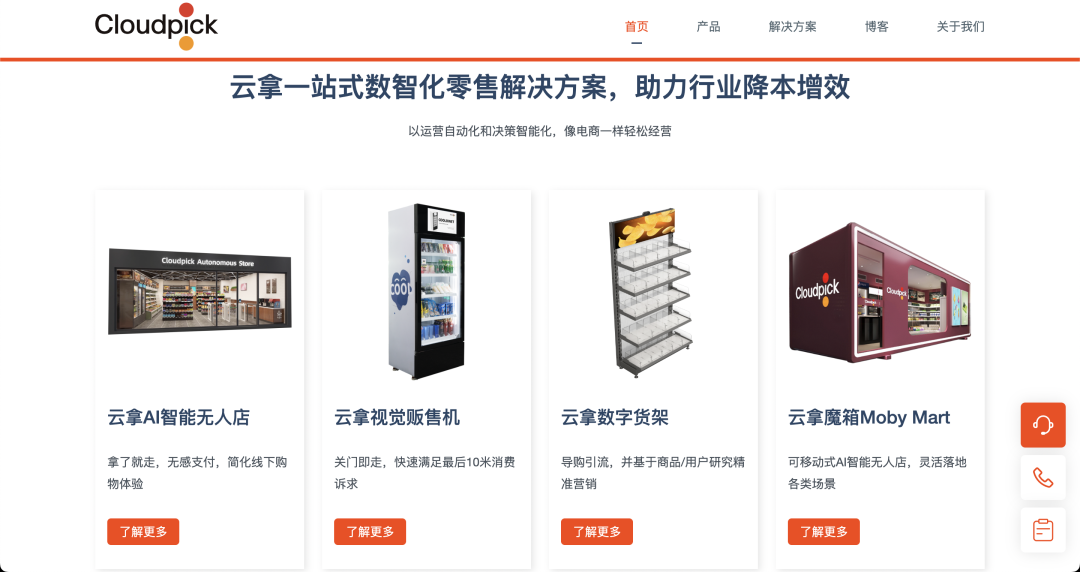Click 了解更多 under 云拿数字货架
The image size is (1080, 572).
tap(596, 531)
